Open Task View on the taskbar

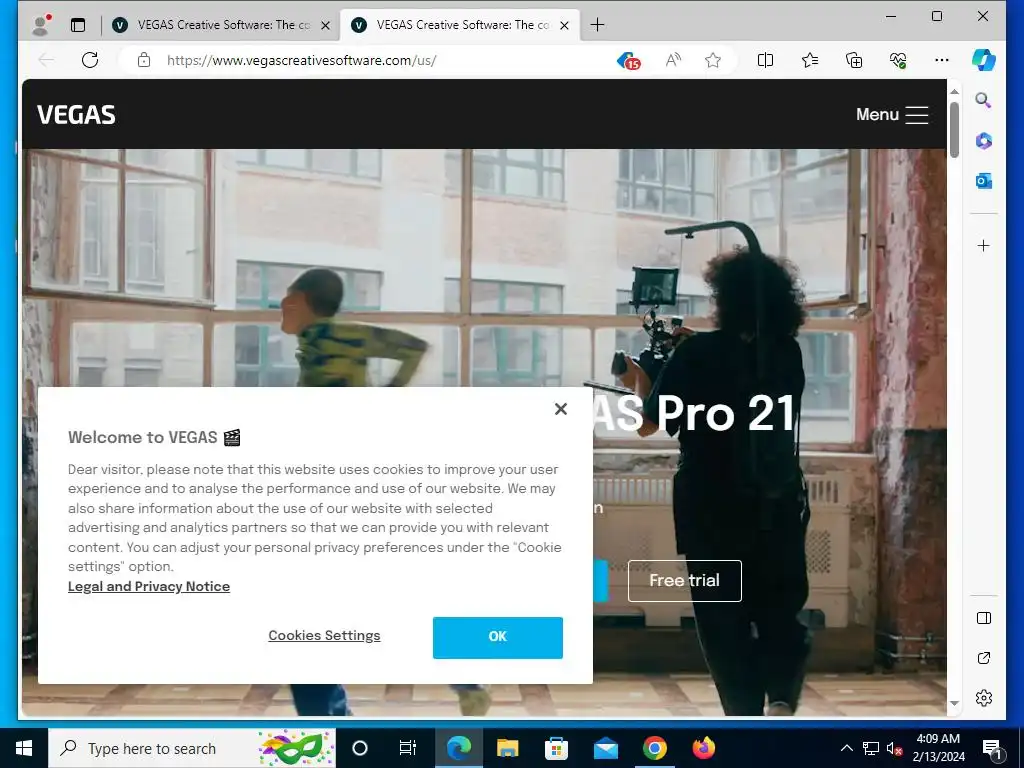click(408, 748)
